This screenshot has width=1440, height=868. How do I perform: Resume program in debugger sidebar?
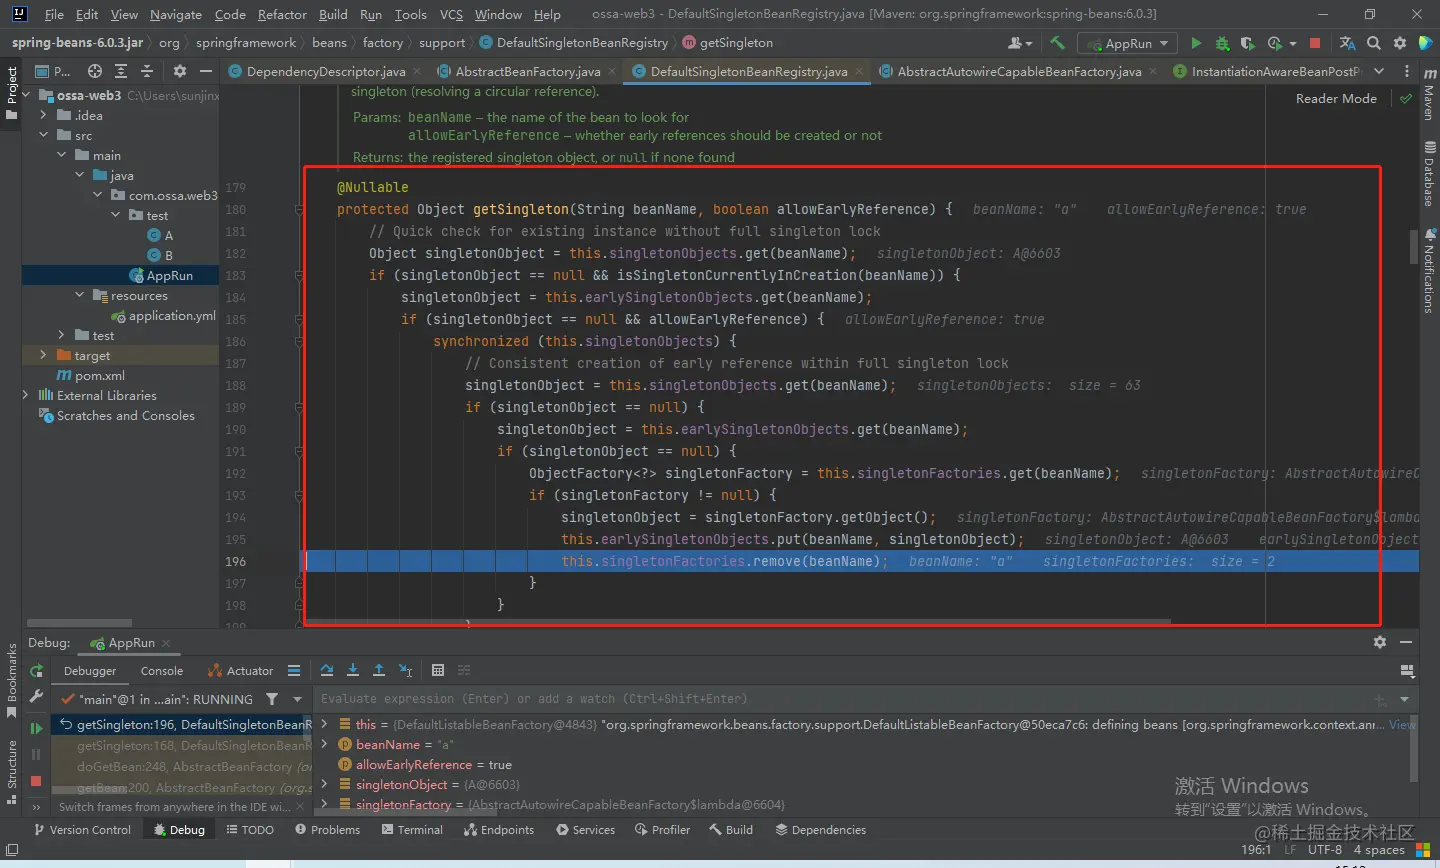tap(36, 728)
